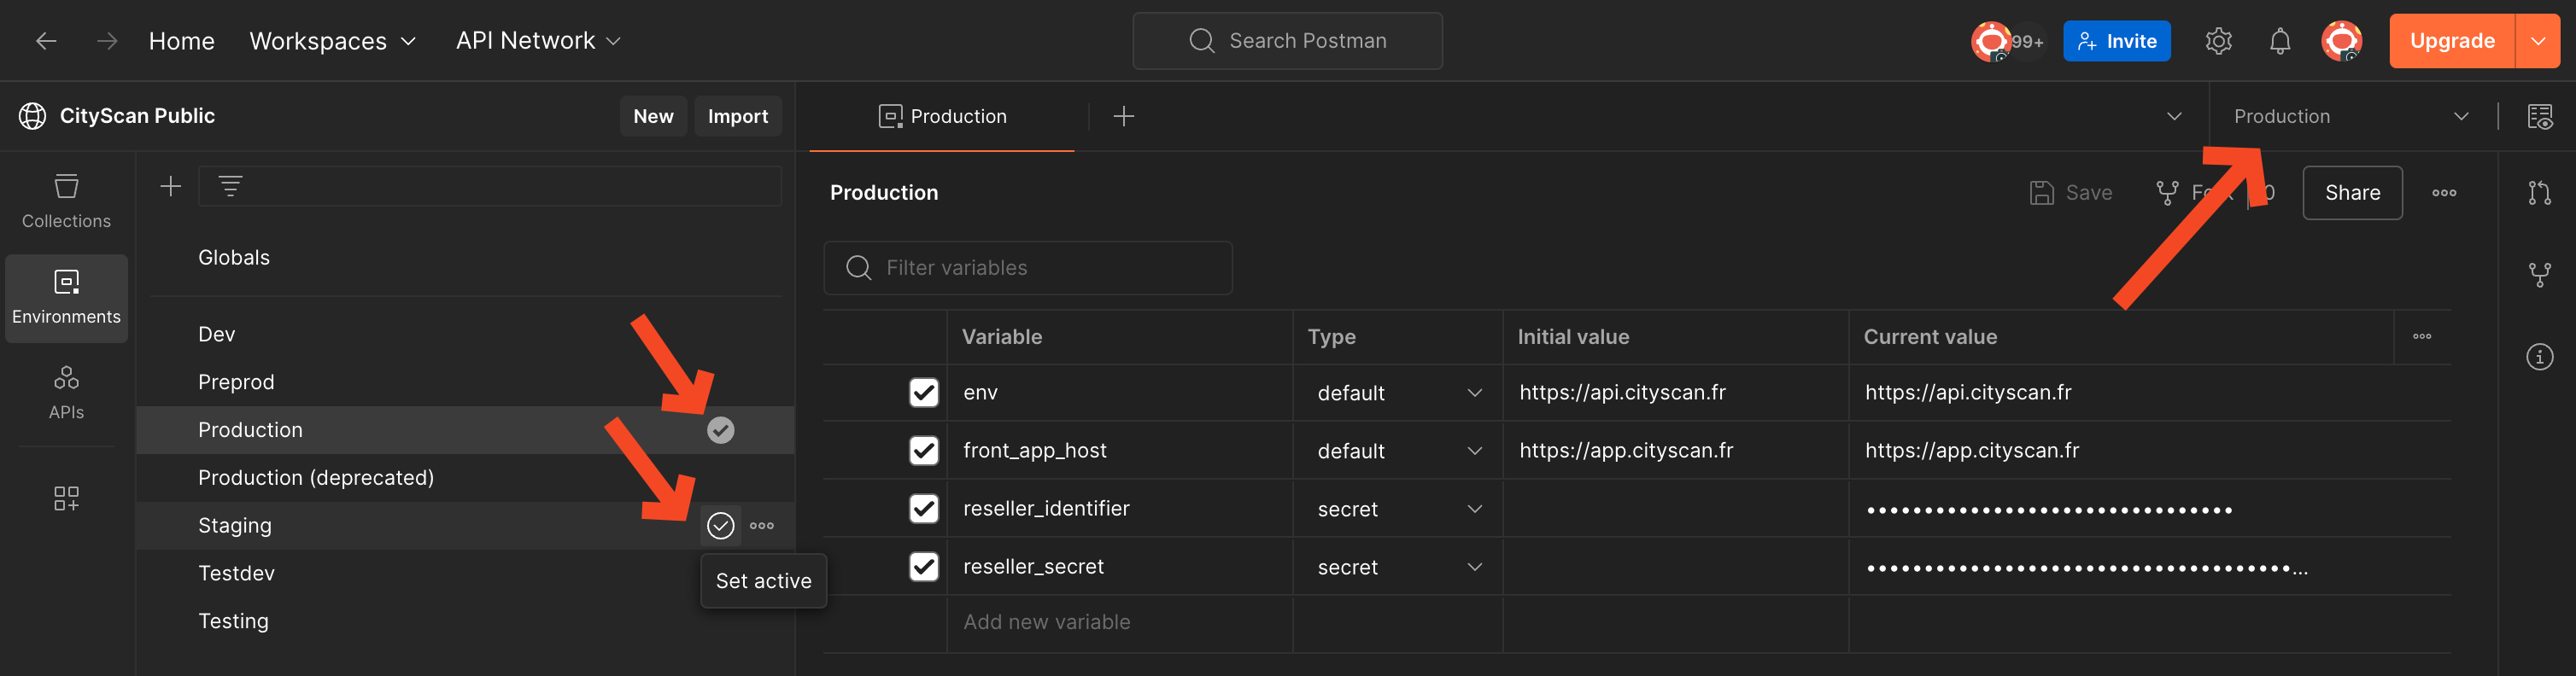Open environment quick look icon

click(x=2540, y=116)
